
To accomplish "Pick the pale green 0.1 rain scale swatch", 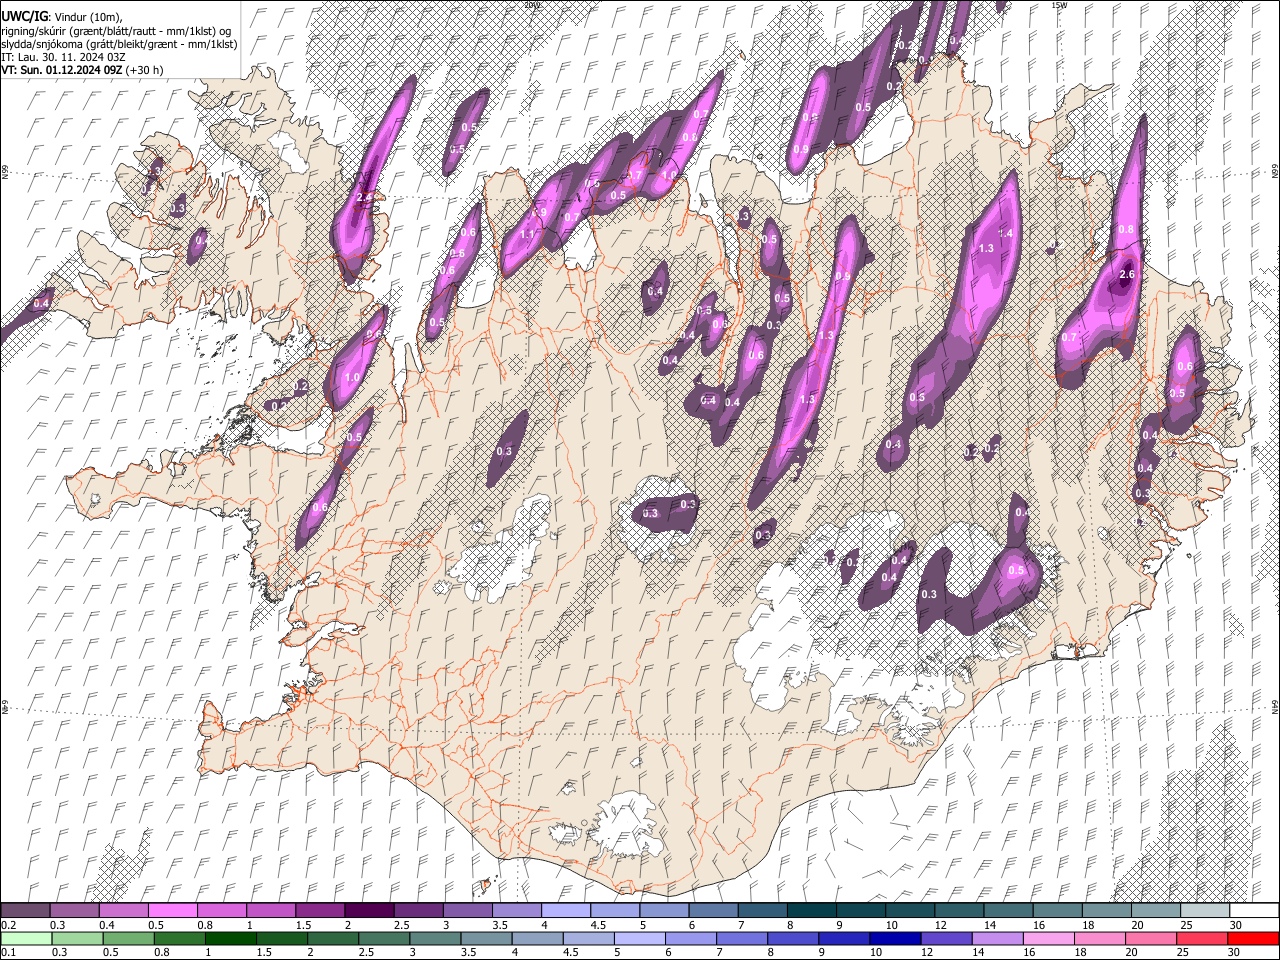I will coord(26,939).
